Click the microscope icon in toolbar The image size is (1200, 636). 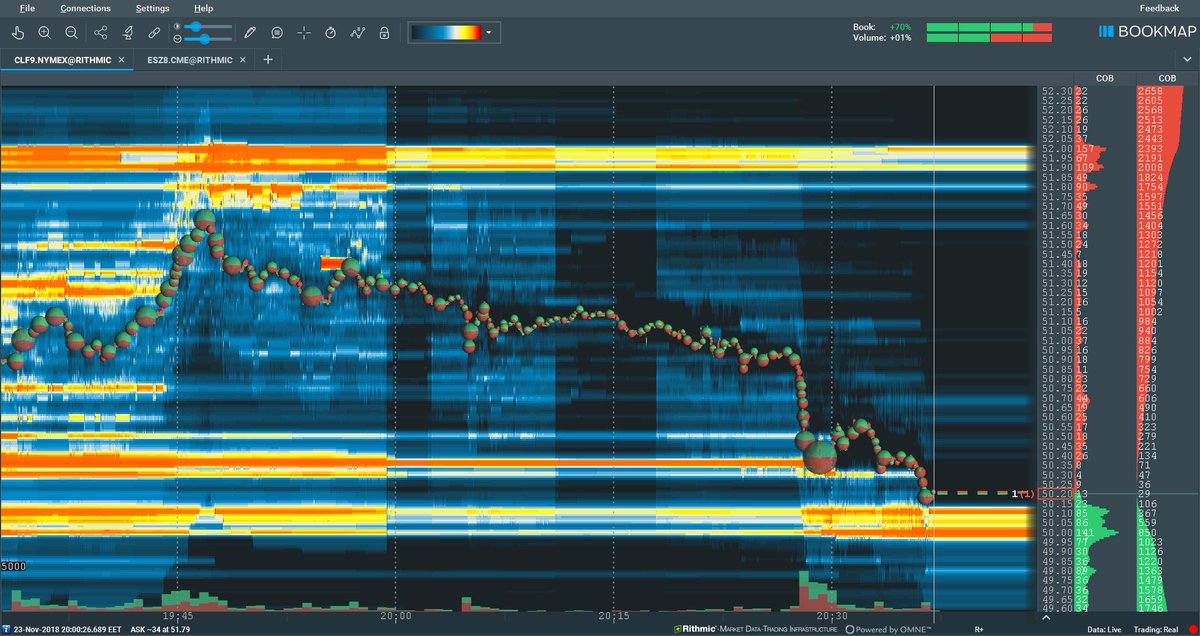tap(128, 33)
